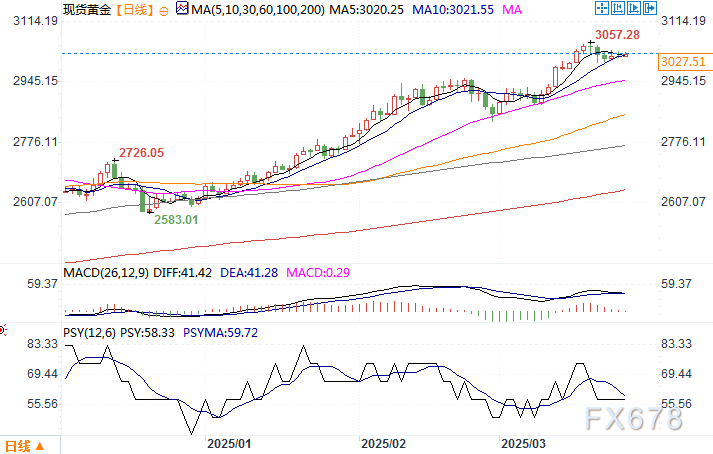This screenshot has height=454, width=713.
Task: Toggle the crosshair cursor icon
Action: [x=602, y=8]
